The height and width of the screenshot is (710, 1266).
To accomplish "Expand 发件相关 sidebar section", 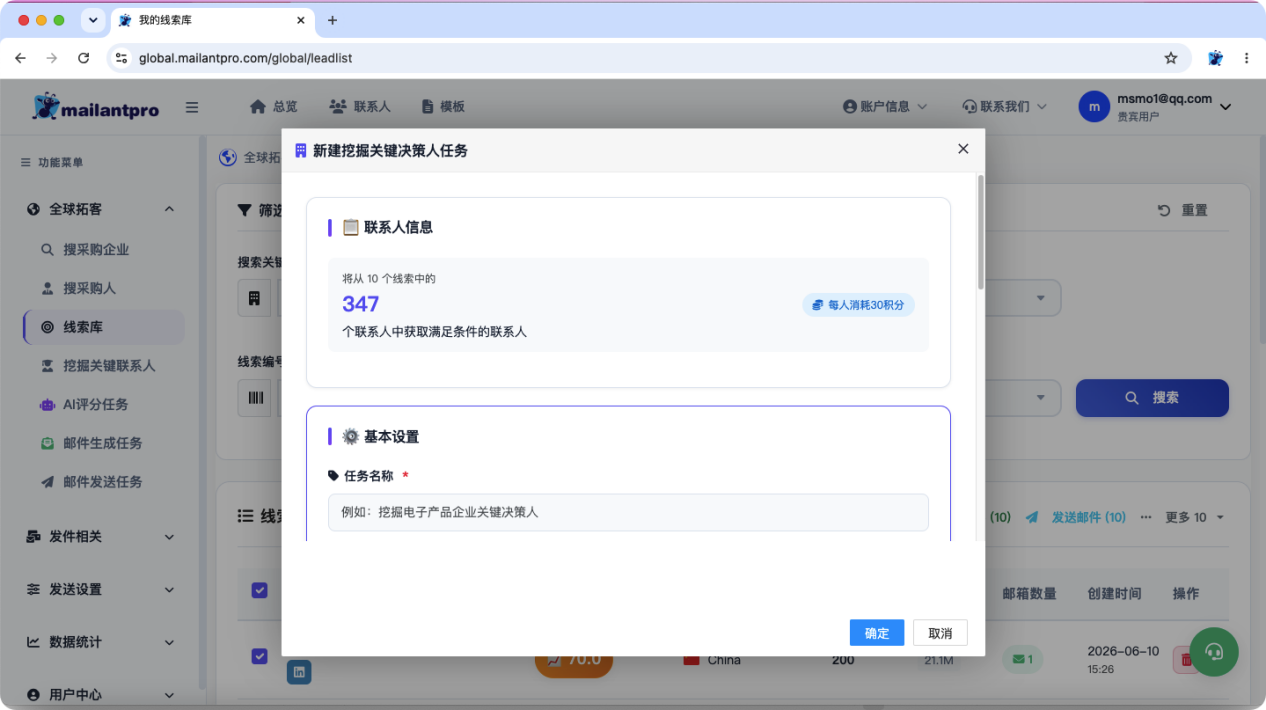I will pyautogui.click(x=100, y=537).
